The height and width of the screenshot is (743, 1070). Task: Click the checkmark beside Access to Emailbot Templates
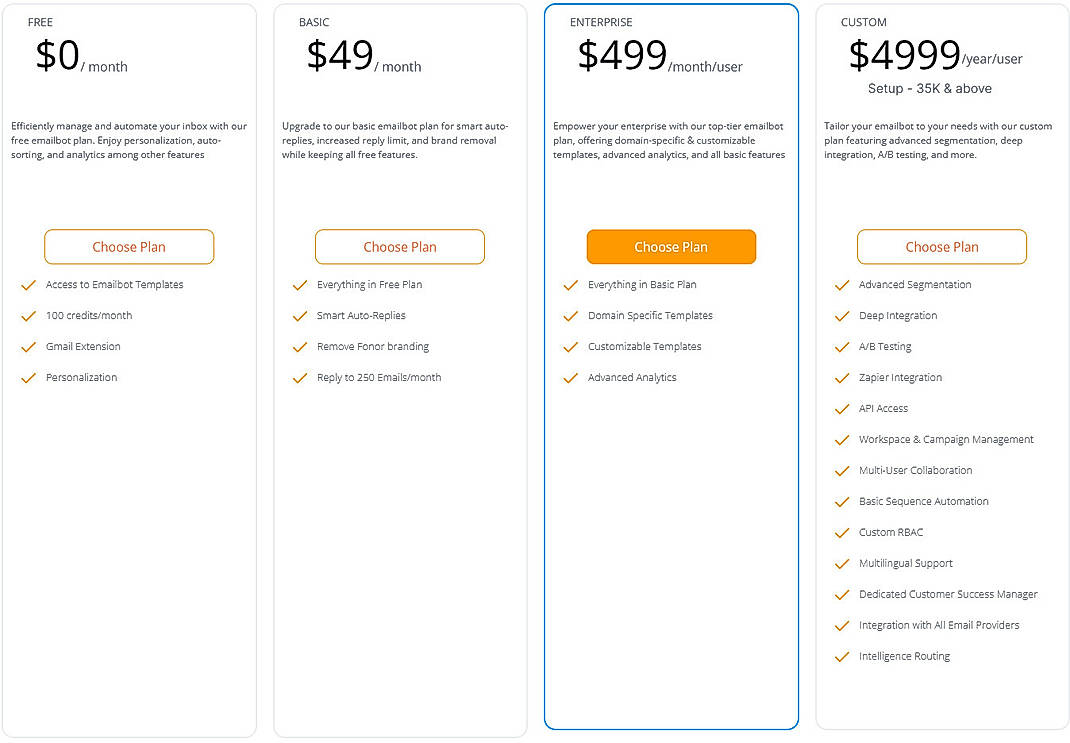(x=28, y=285)
